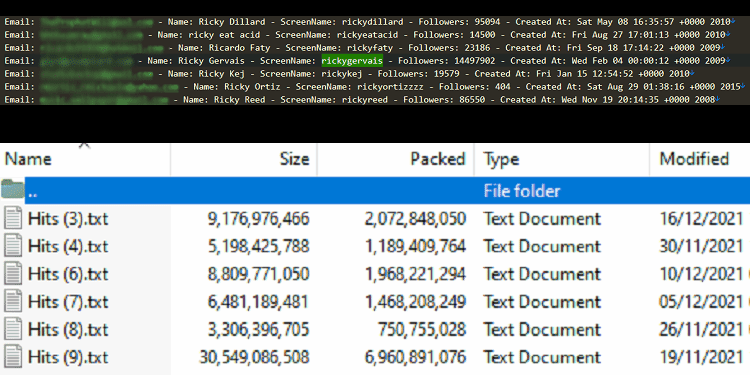
Task: Select the Hits (3).txt file name
Action: (x=68, y=219)
